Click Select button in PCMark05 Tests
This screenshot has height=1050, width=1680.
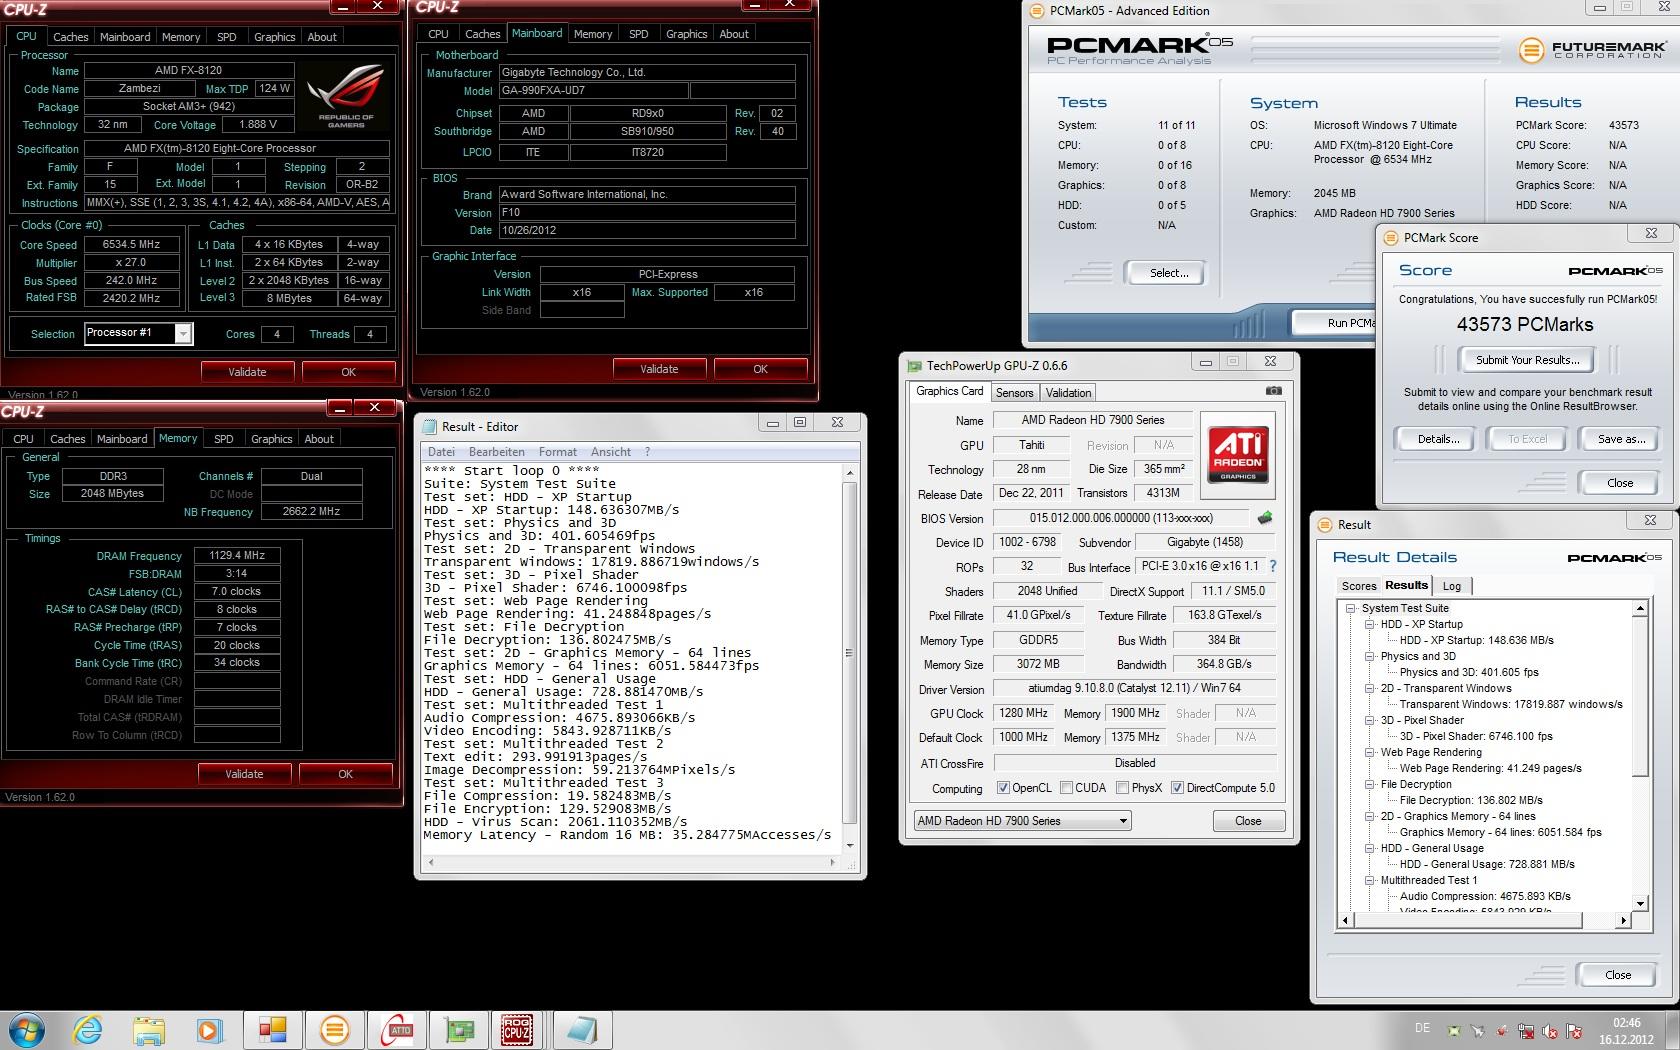[1168, 273]
